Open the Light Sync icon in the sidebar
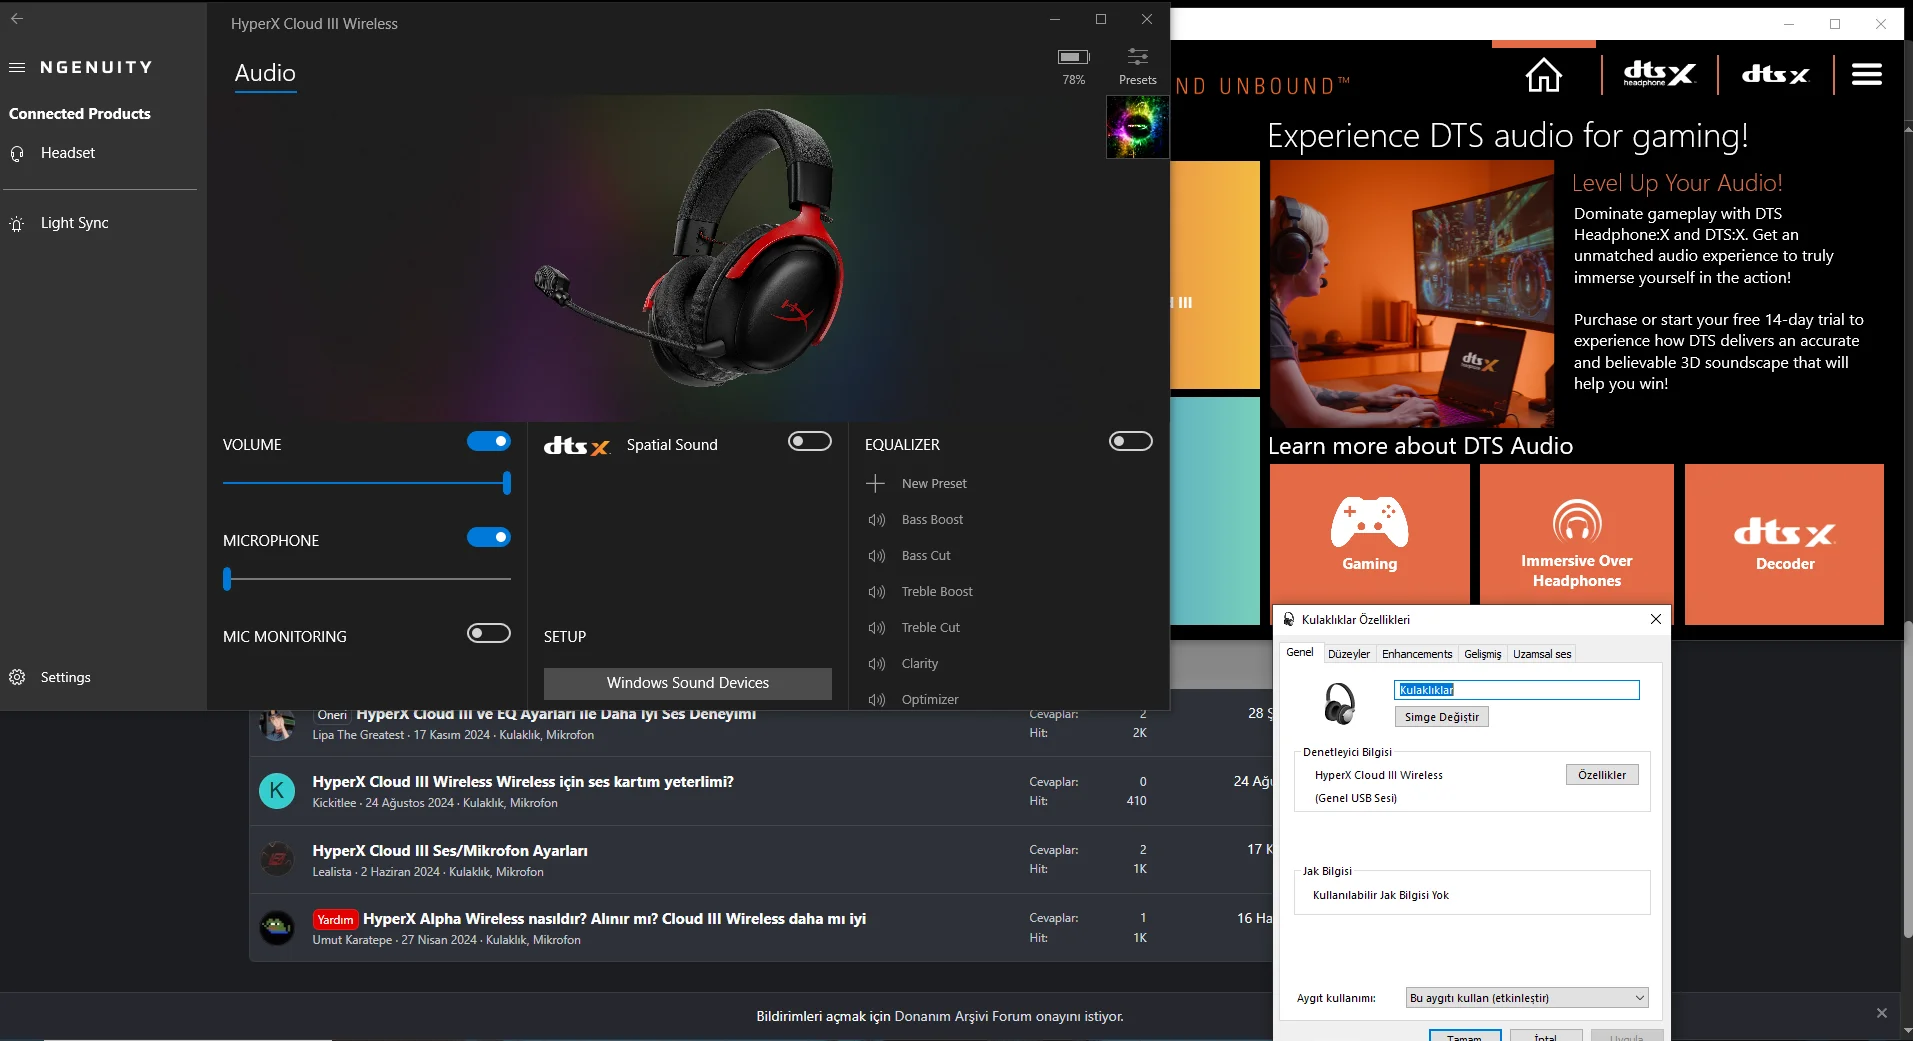 pyautogui.click(x=17, y=224)
